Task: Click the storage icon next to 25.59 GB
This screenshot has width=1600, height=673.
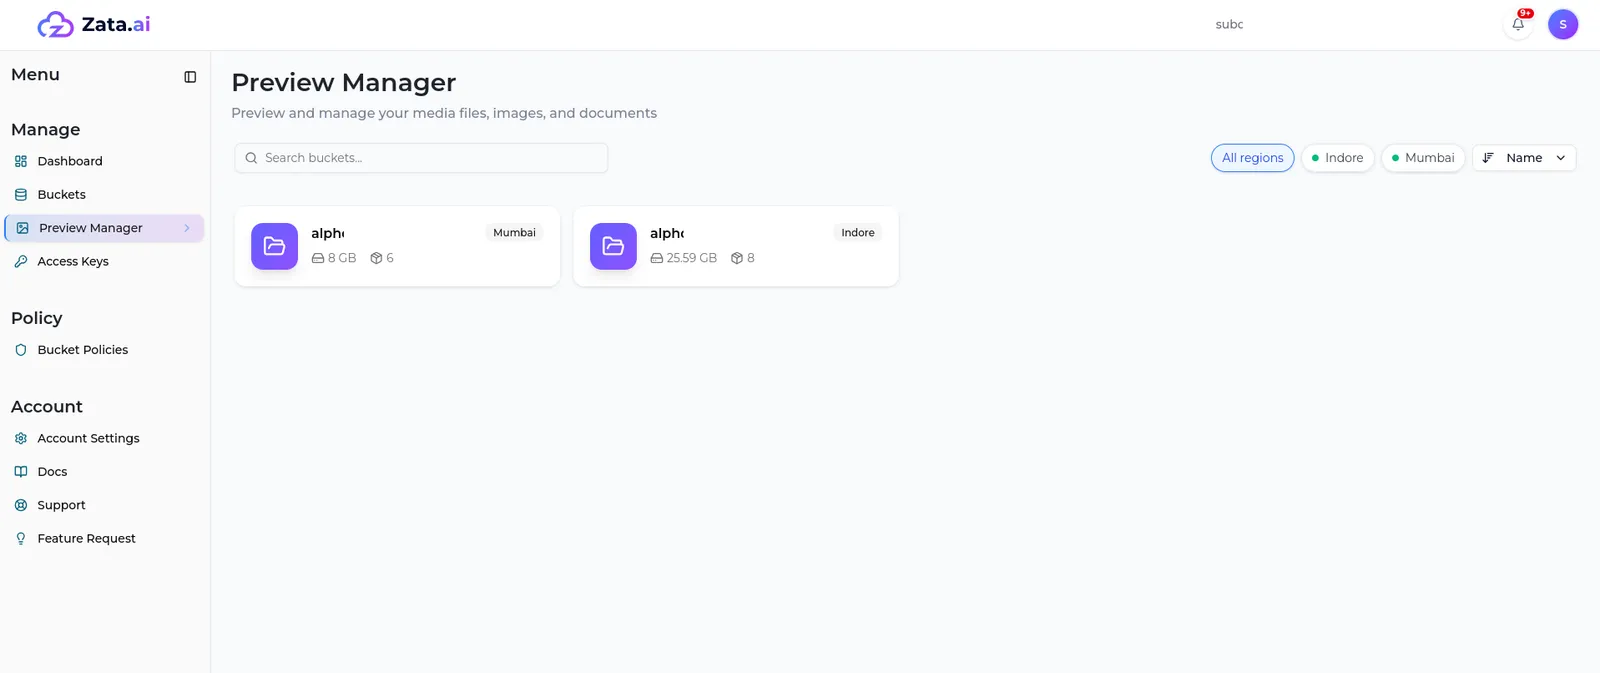Action: click(657, 258)
